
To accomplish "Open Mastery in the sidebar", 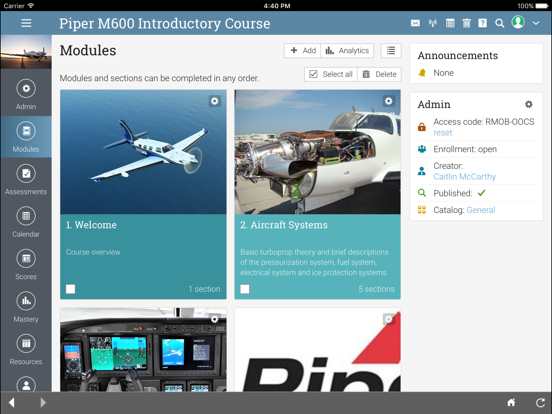I will click(26, 307).
